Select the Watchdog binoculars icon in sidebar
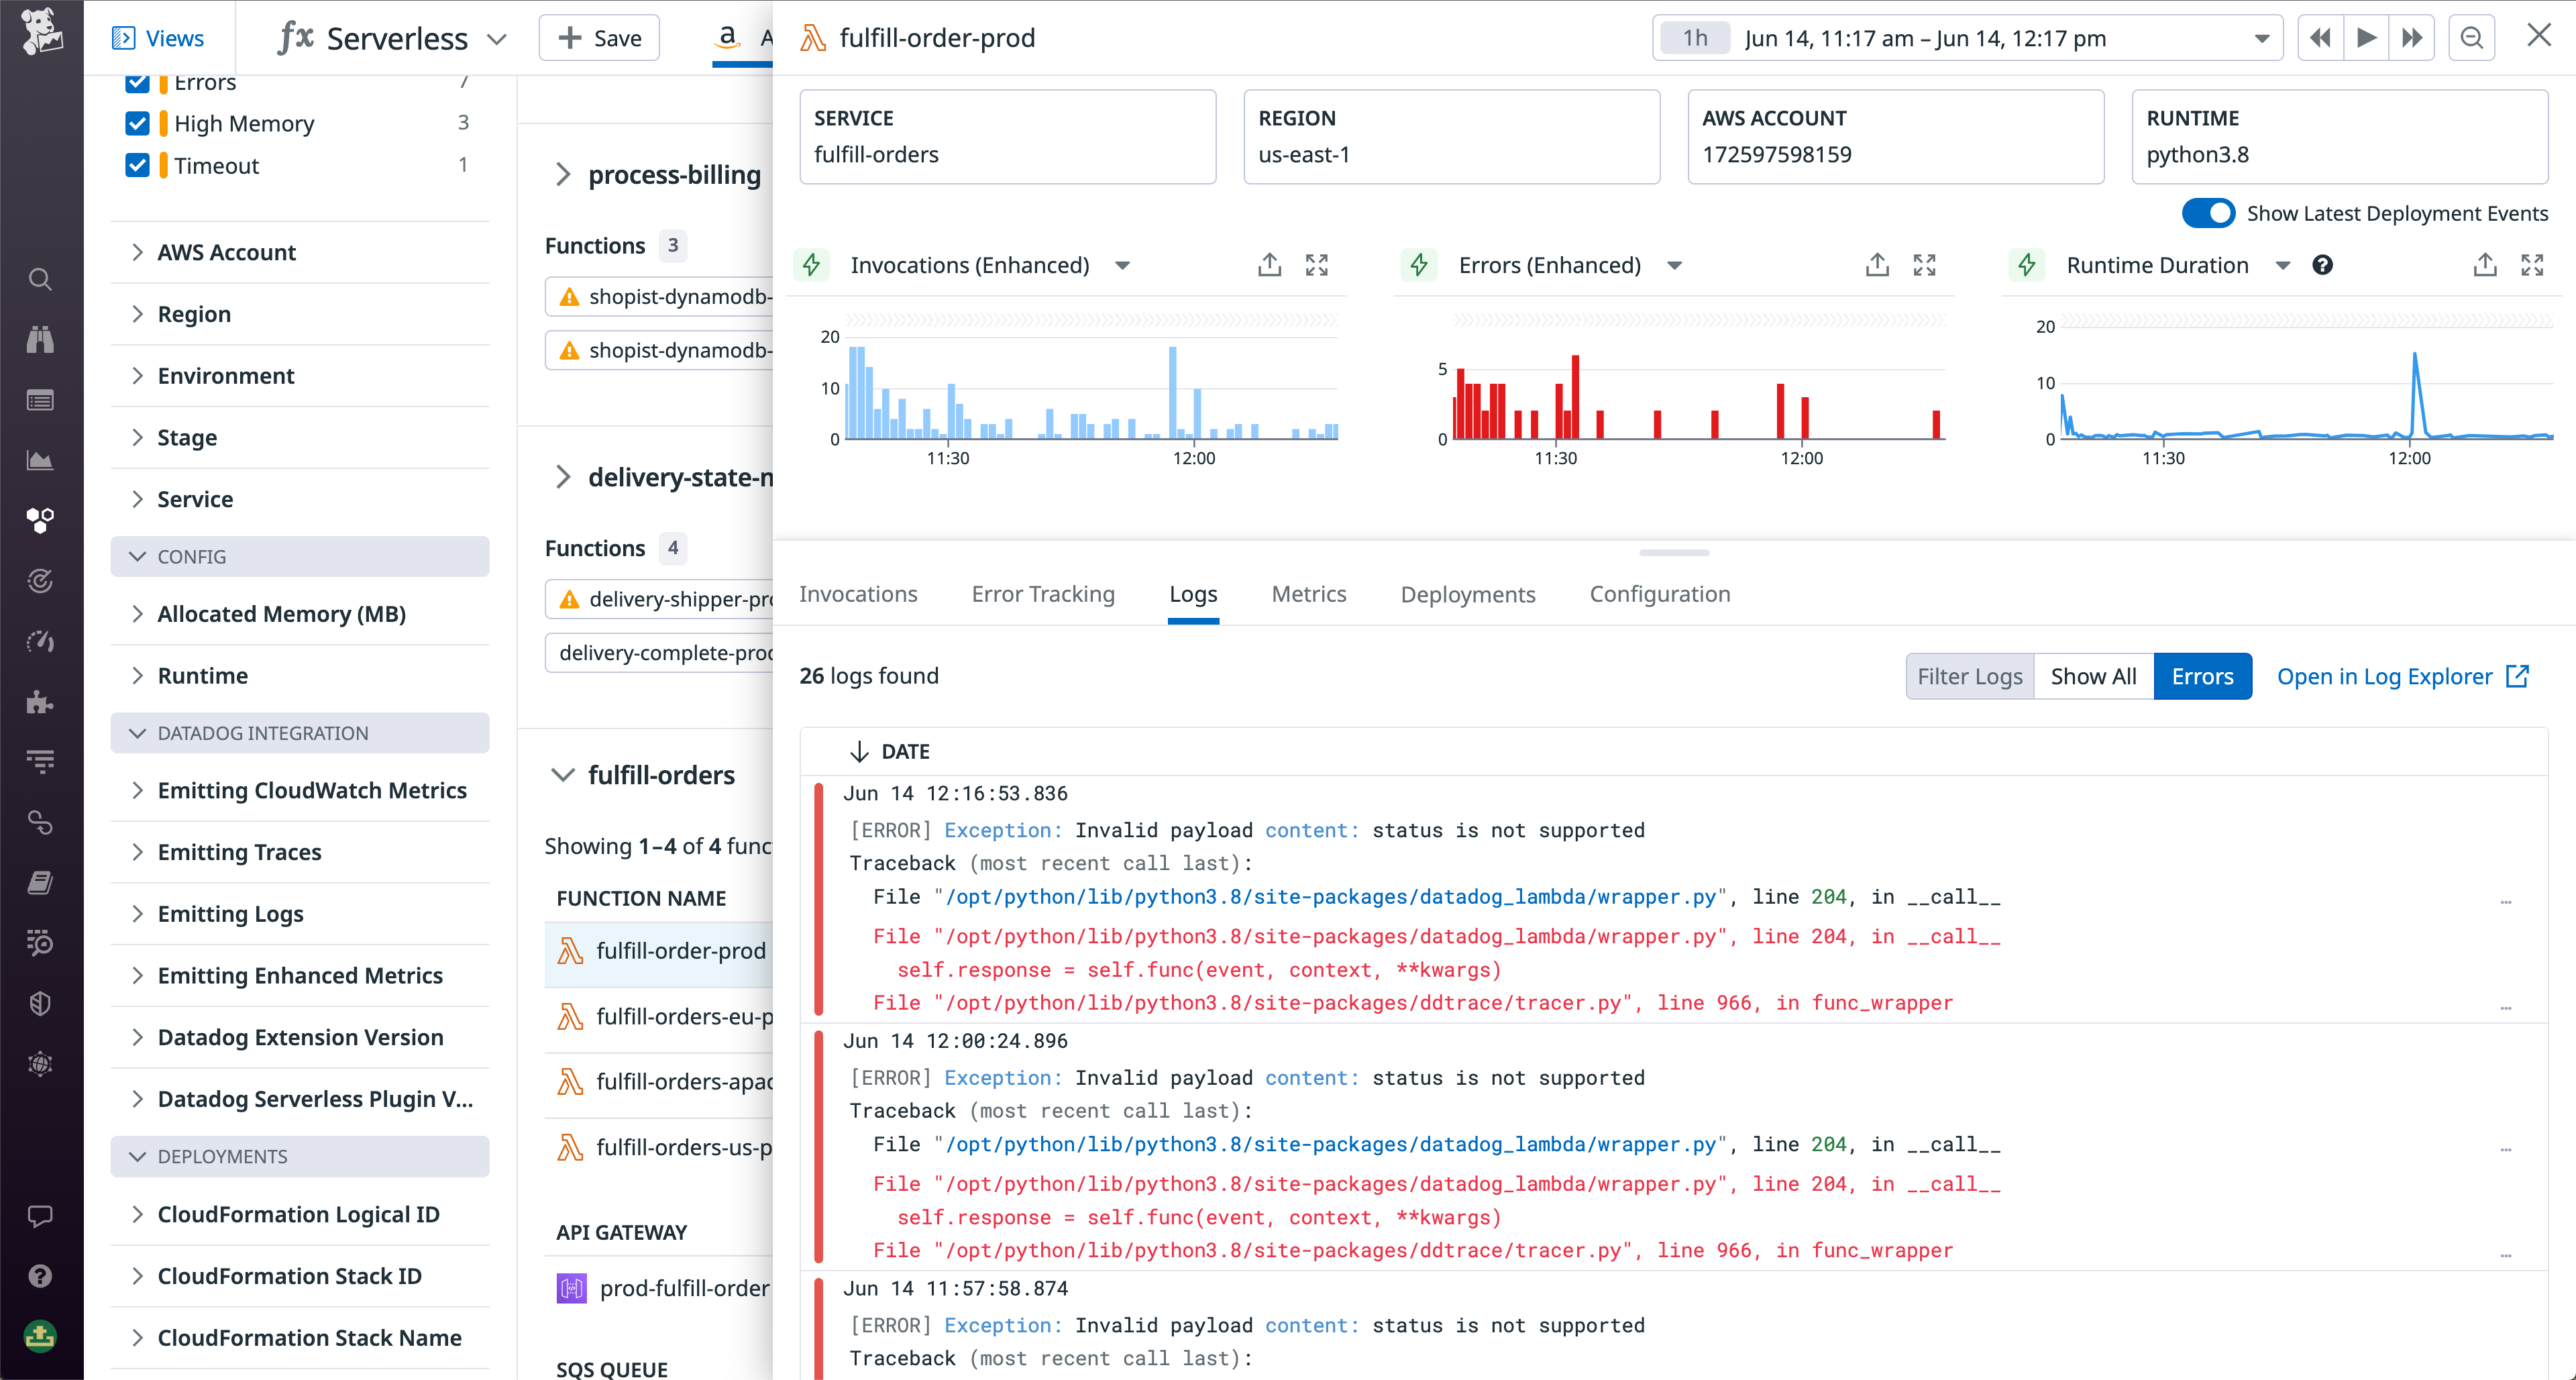The image size is (2576, 1380). (x=40, y=339)
